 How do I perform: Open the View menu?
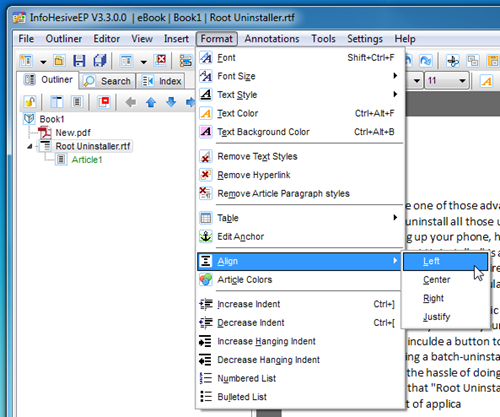tap(142, 39)
